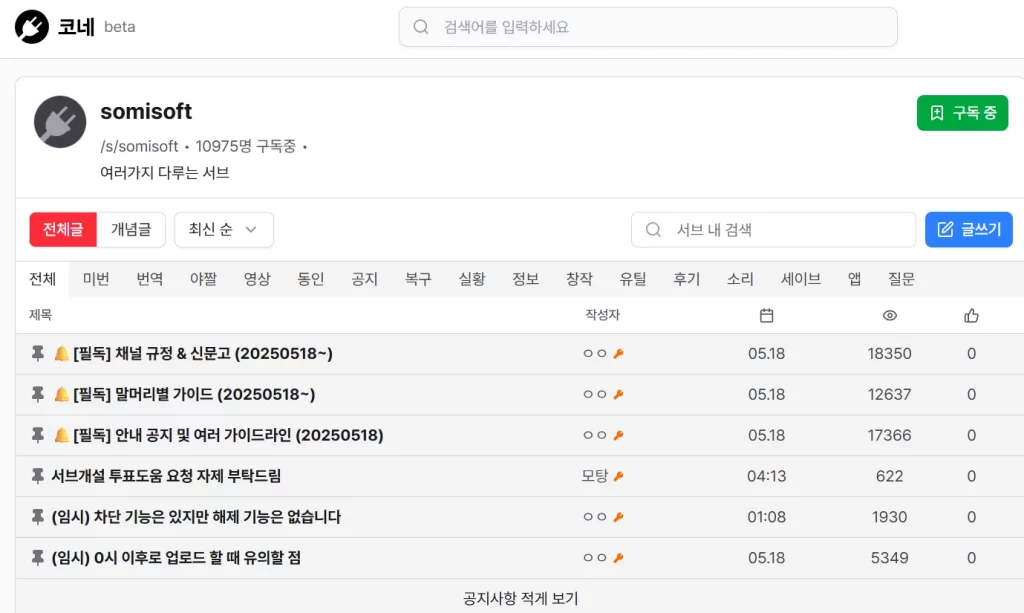Click the 서브 내 검색 input field

pos(773,230)
